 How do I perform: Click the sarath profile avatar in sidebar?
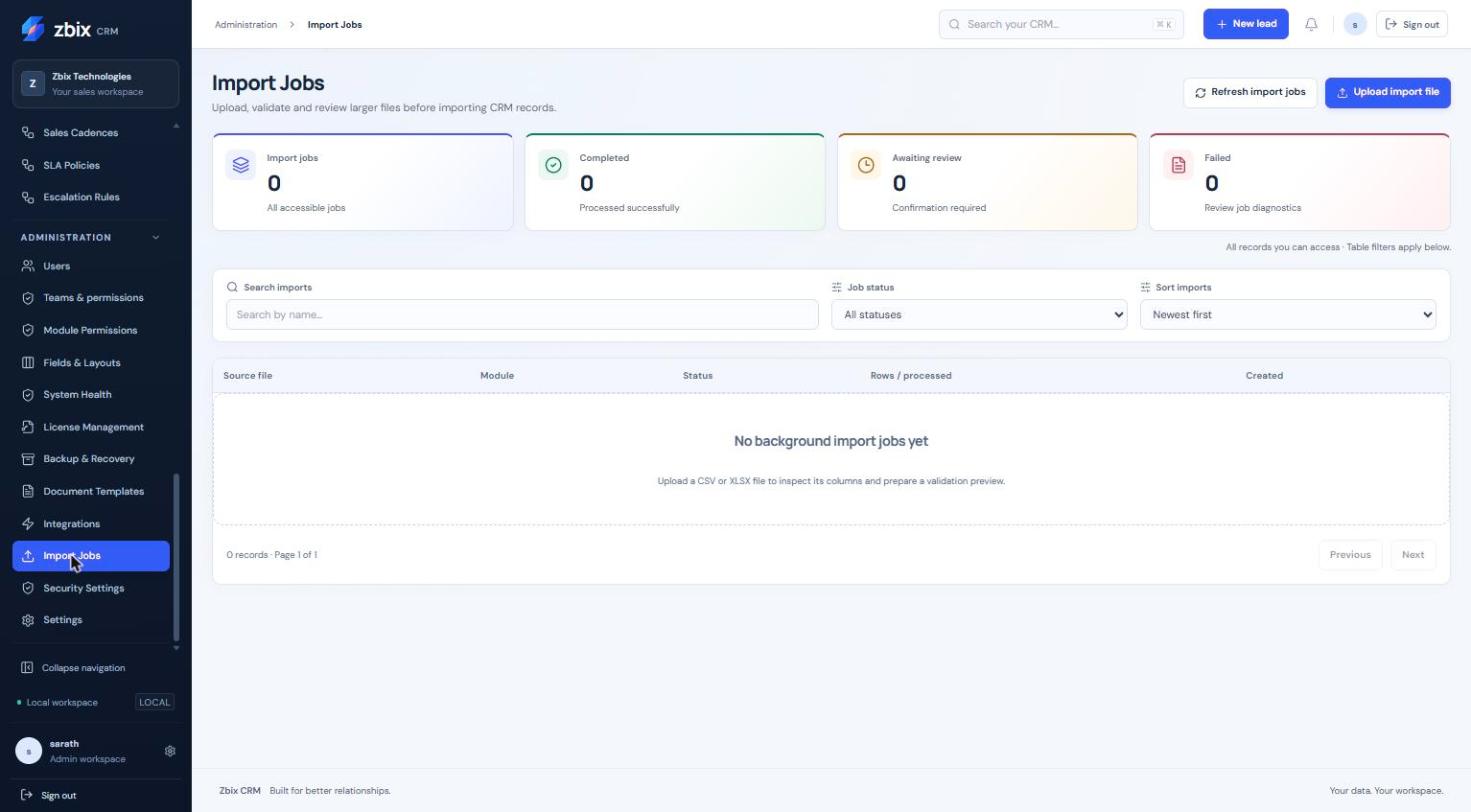[29, 751]
